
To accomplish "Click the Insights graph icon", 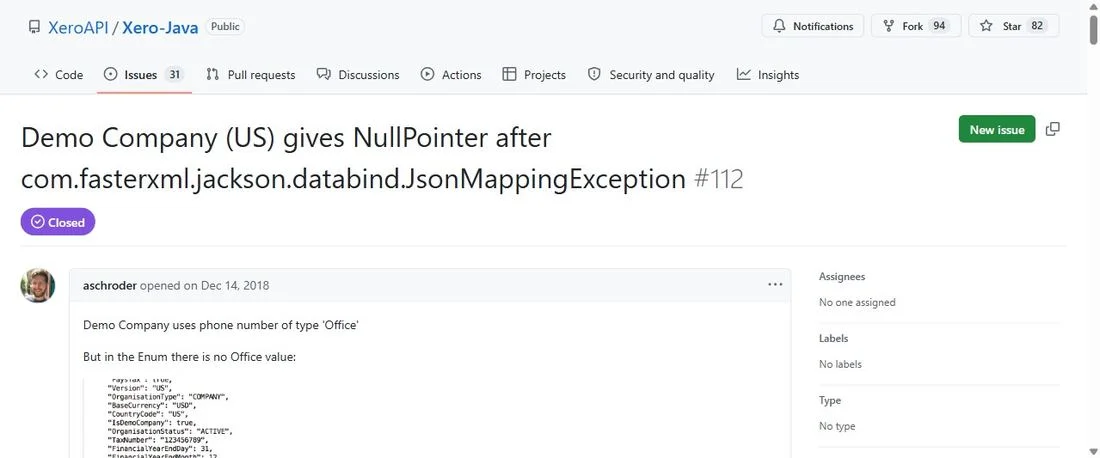I will click(x=744, y=74).
